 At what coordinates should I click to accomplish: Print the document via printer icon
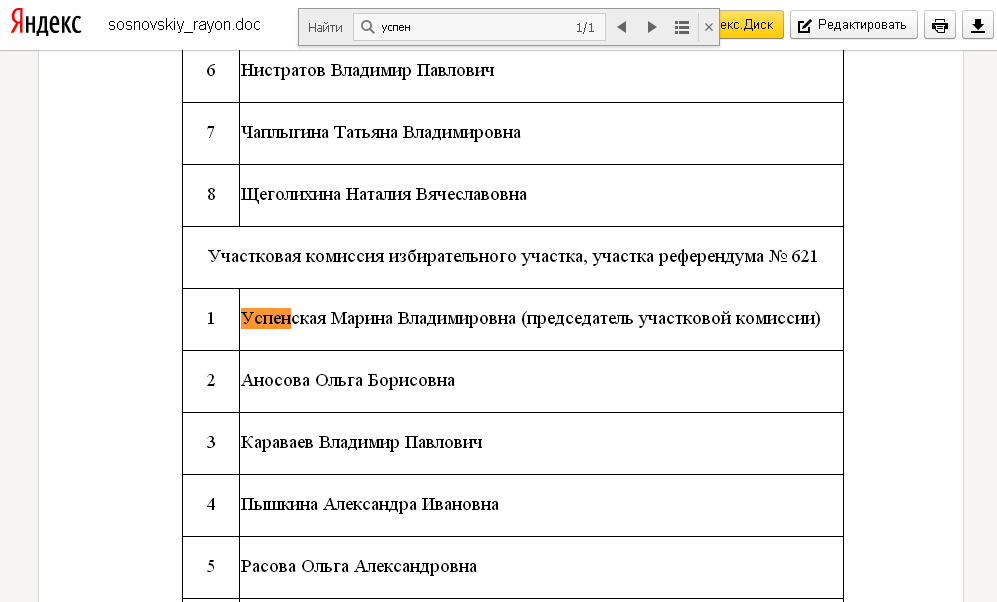point(939,25)
